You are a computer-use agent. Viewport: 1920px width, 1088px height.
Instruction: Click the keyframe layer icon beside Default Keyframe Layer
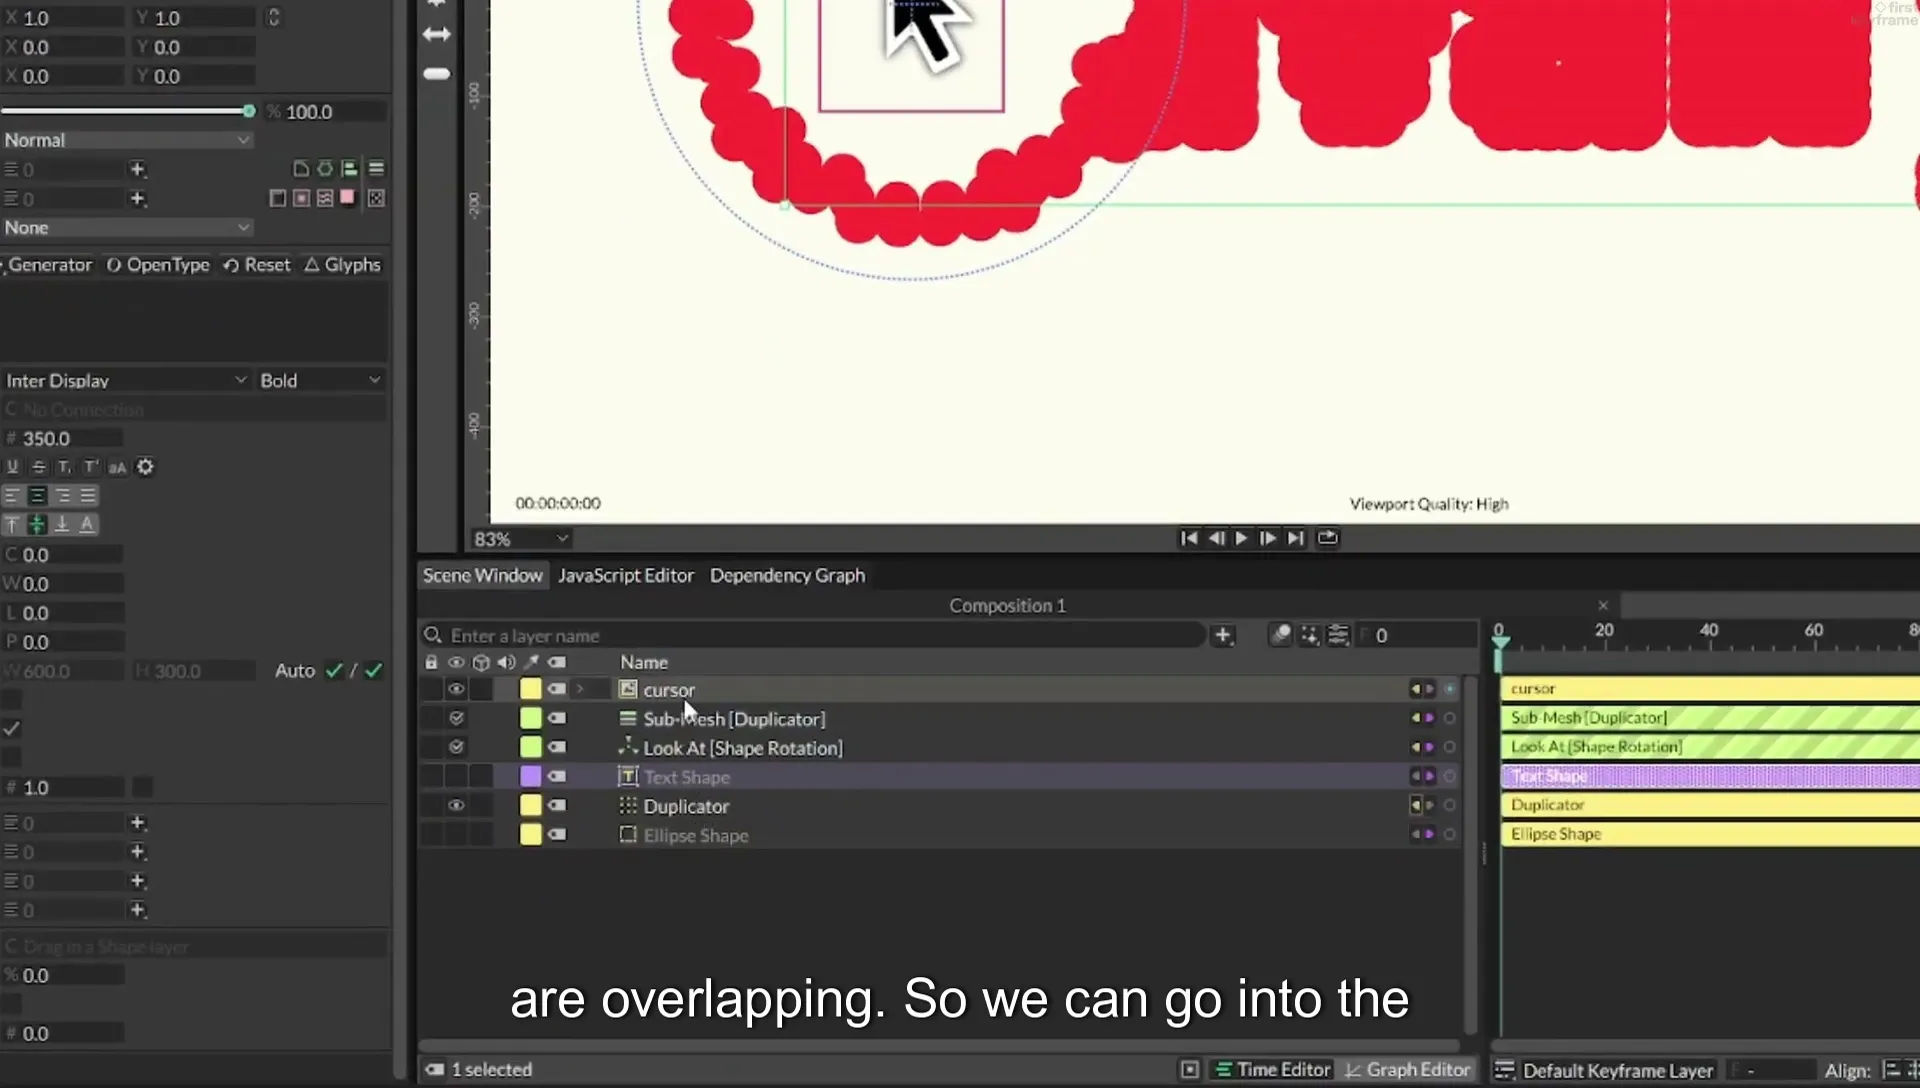[x=1505, y=1070]
